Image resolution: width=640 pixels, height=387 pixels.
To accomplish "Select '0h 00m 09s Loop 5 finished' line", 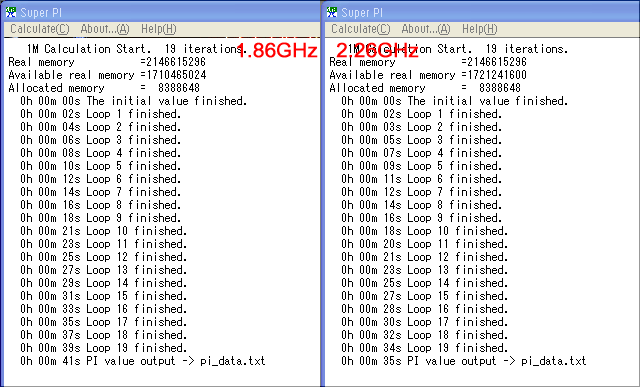I will (x=422, y=166).
